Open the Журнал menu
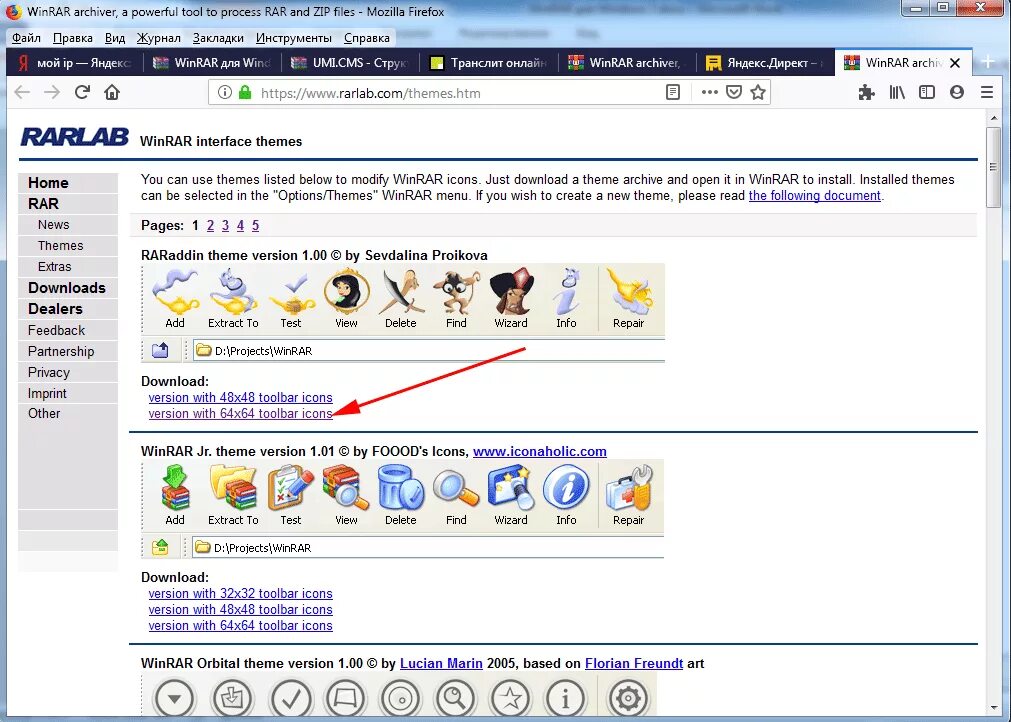The width and height of the screenshot is (1011, 722). coord(159,37)
